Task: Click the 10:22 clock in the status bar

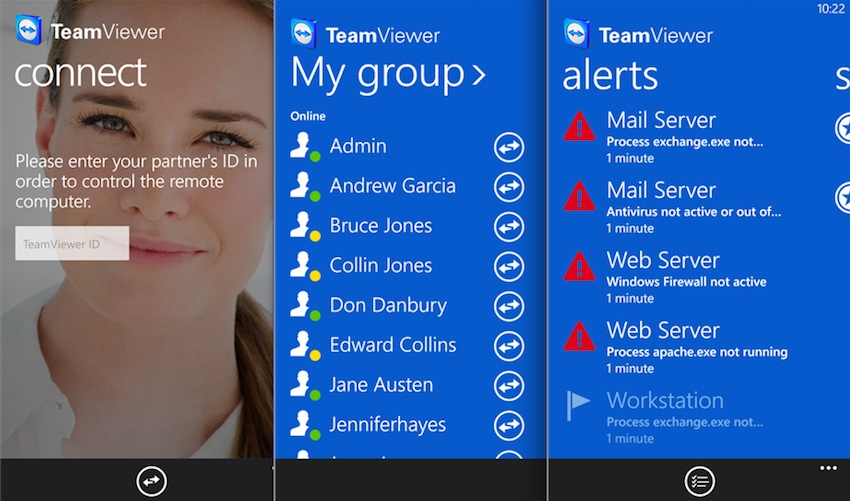Action: click(x=830, y=8)
